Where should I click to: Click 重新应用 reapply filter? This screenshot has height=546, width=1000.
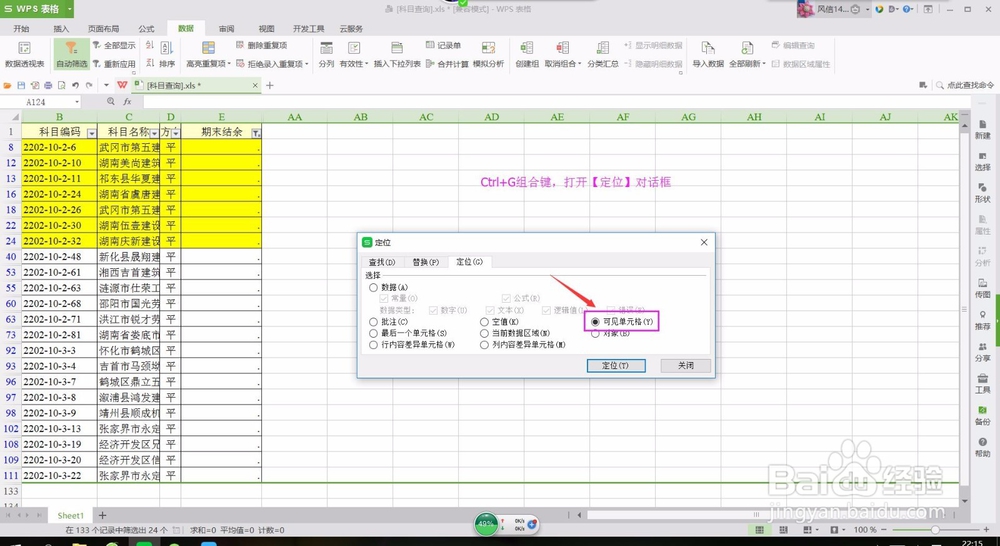(x=114, y=64)
